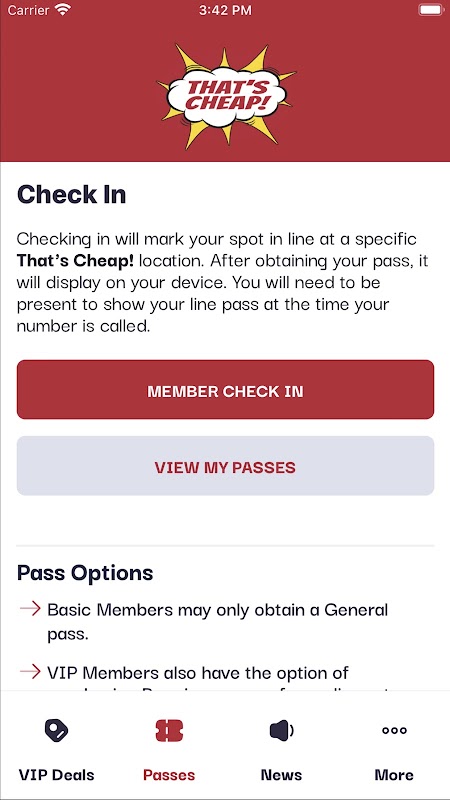The height and width of the screenshot is (800, 450).
Task: Tap the That's Cheap! logo
Action: click(x=225, y=96)
